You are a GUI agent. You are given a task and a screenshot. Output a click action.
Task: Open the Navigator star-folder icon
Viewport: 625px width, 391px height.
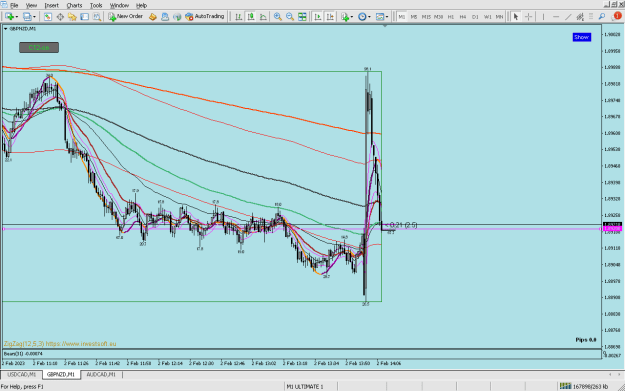(x=72, y=16)
